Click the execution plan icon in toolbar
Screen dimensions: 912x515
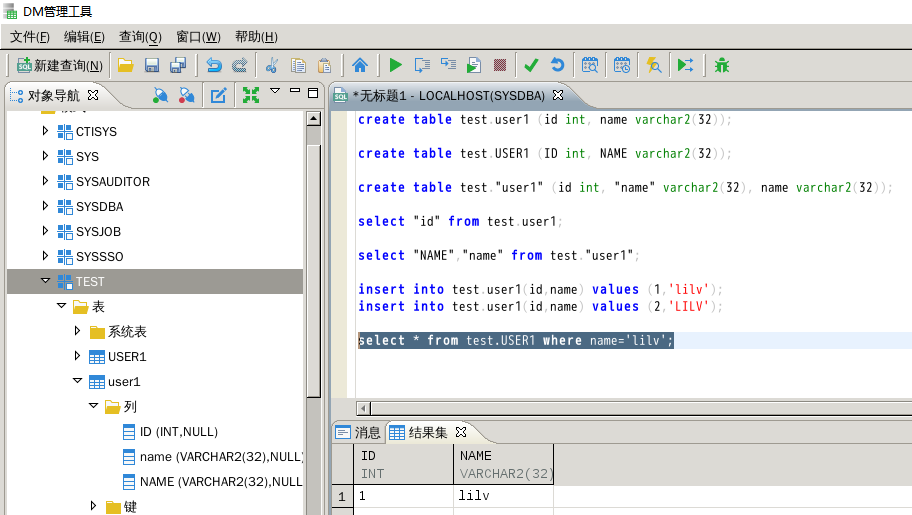point(448,65)
